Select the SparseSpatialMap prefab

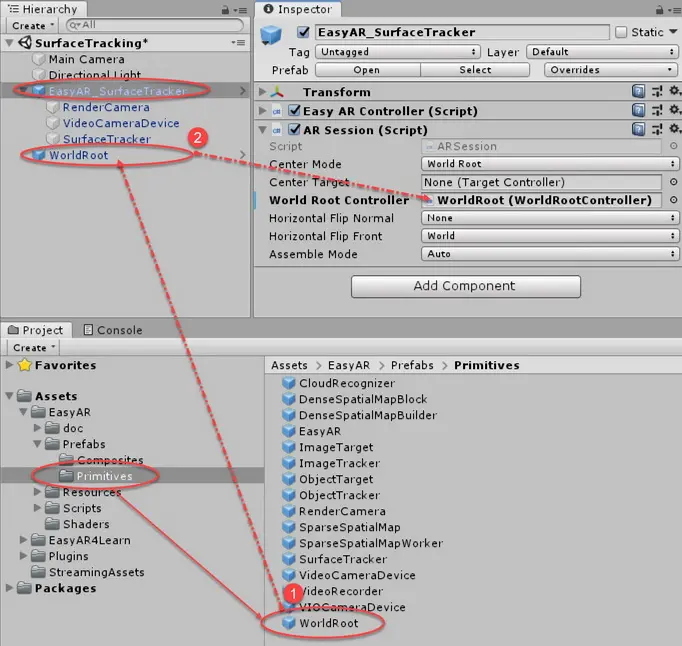341,527
